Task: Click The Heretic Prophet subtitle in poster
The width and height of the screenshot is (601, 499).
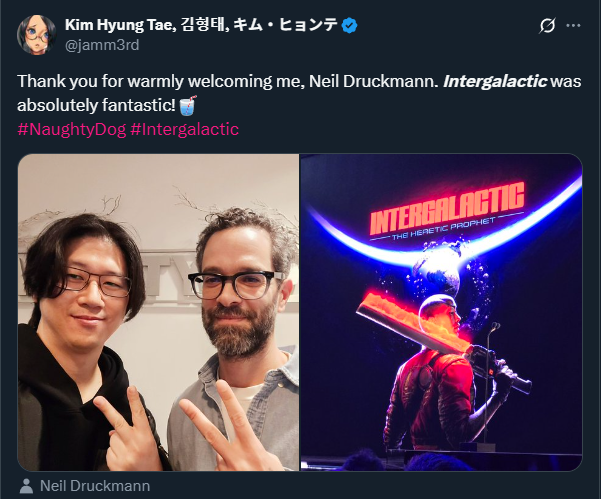Action: 443,229
